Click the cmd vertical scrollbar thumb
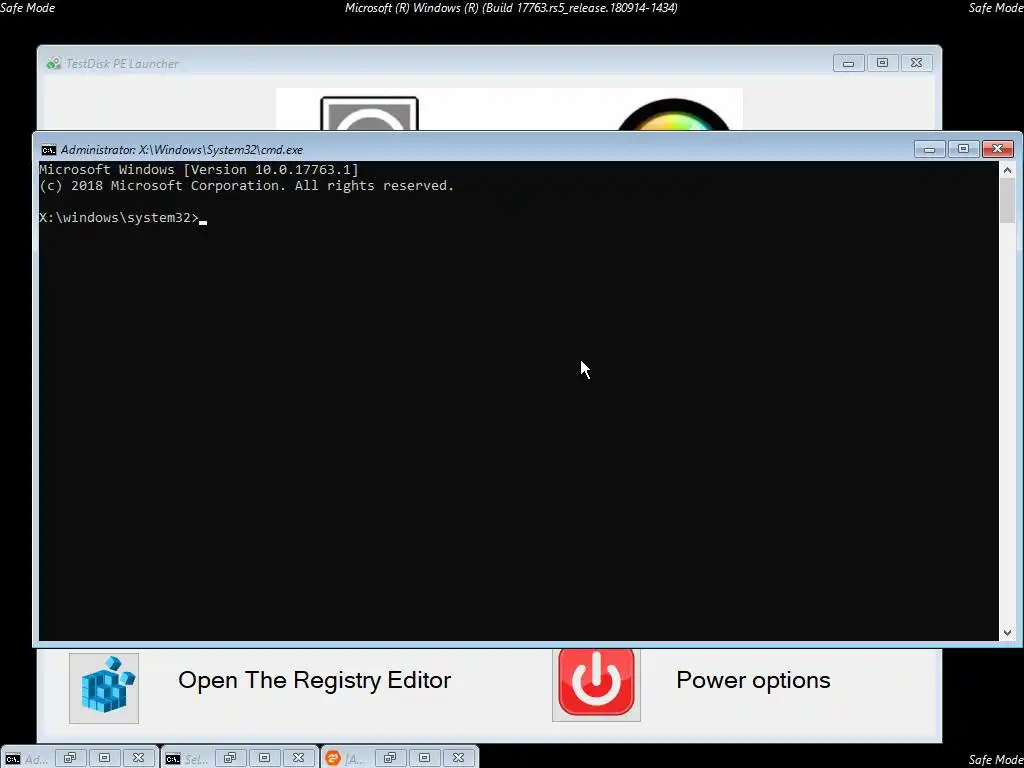This screenshot has height=768, width=1024. [x=1007, y=200]
